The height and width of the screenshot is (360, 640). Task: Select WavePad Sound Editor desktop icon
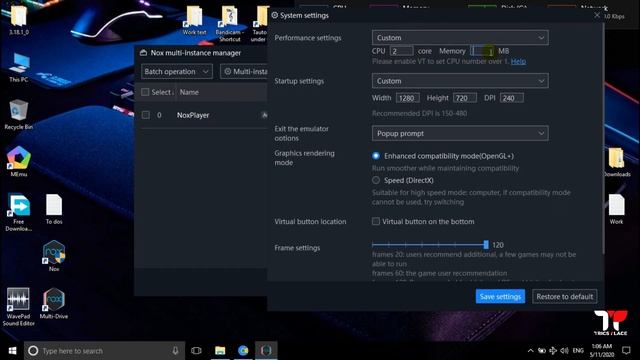point(18,306)
